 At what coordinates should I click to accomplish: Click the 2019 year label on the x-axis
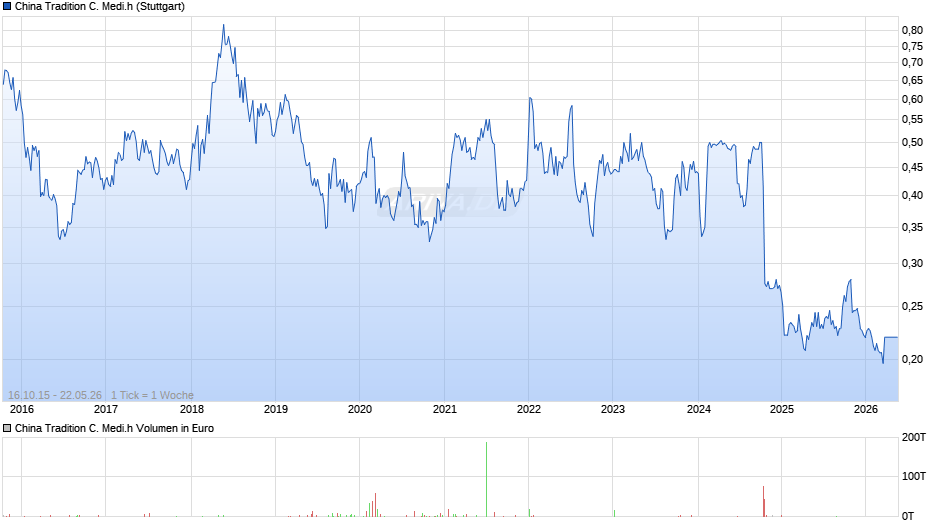click(x=276, y=409)
